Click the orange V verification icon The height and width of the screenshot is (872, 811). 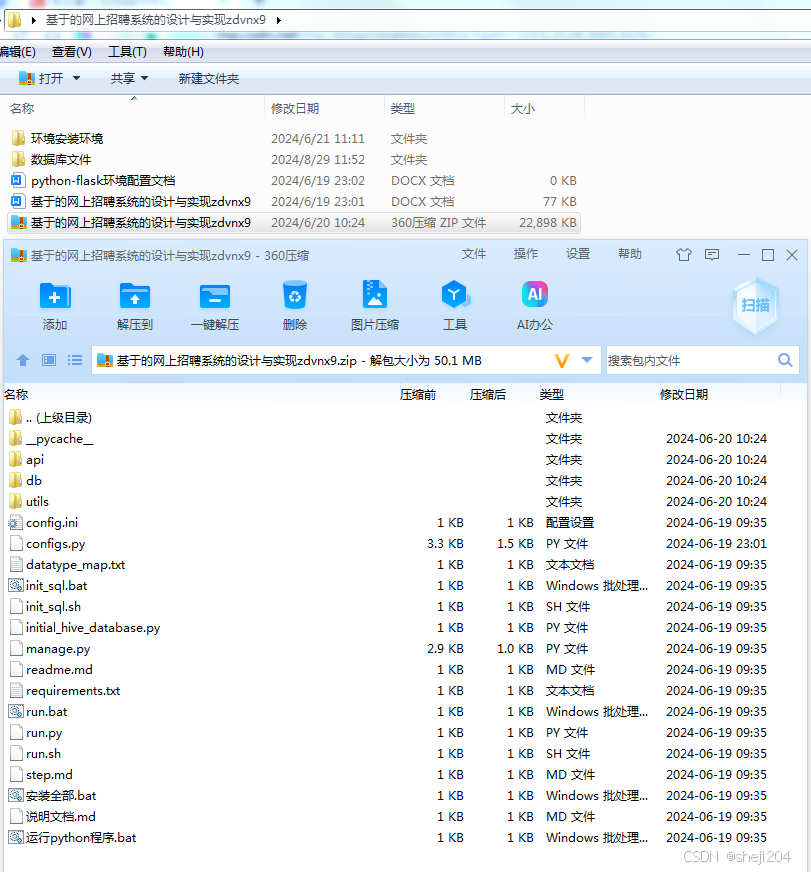pyautogui.click(x=562, y=361)
